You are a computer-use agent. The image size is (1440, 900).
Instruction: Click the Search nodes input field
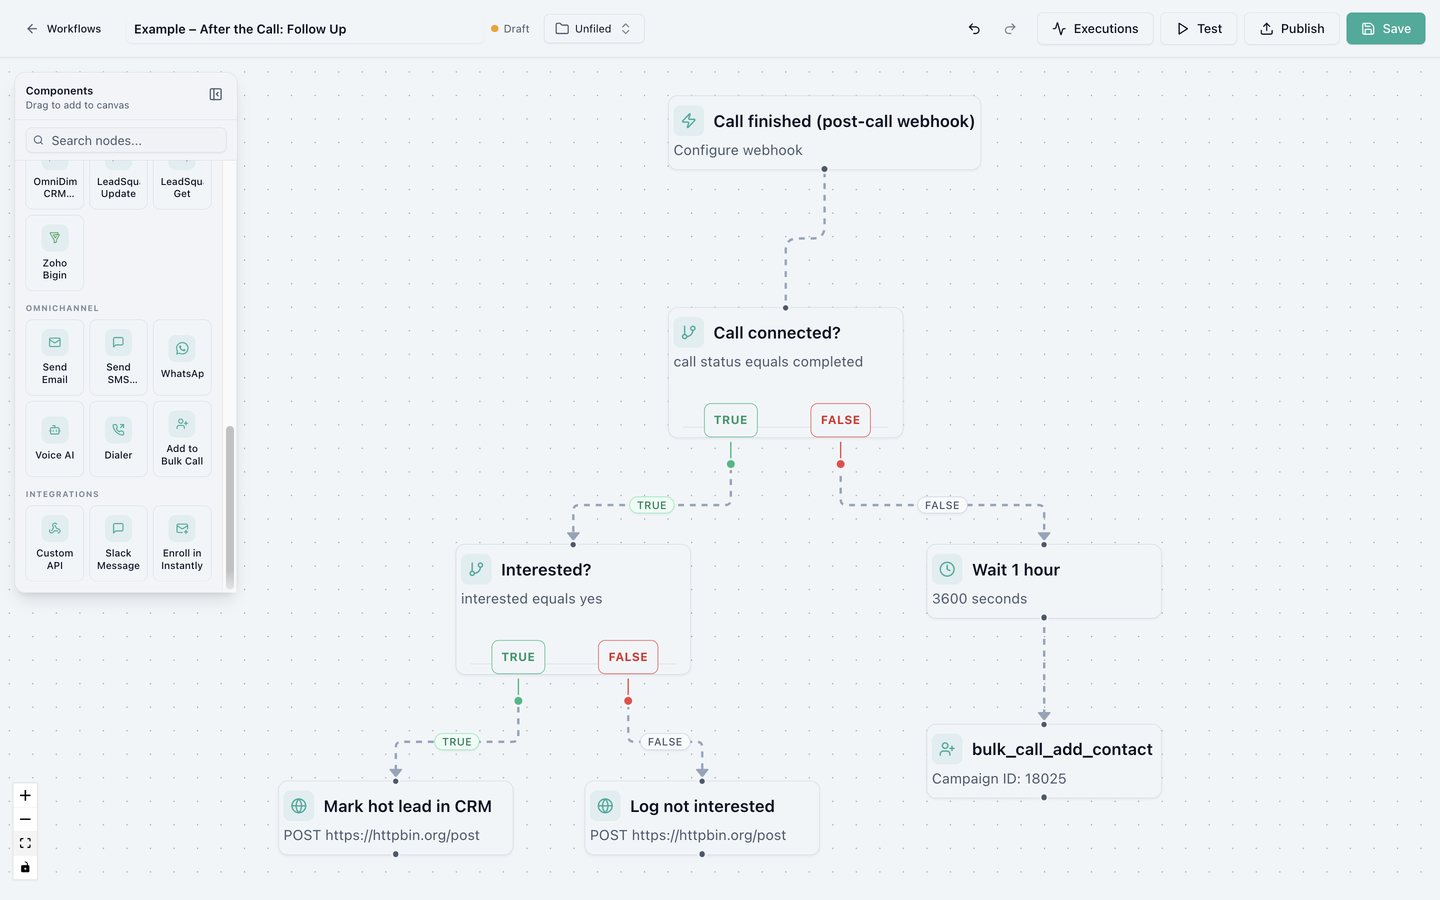click(126, 140)
